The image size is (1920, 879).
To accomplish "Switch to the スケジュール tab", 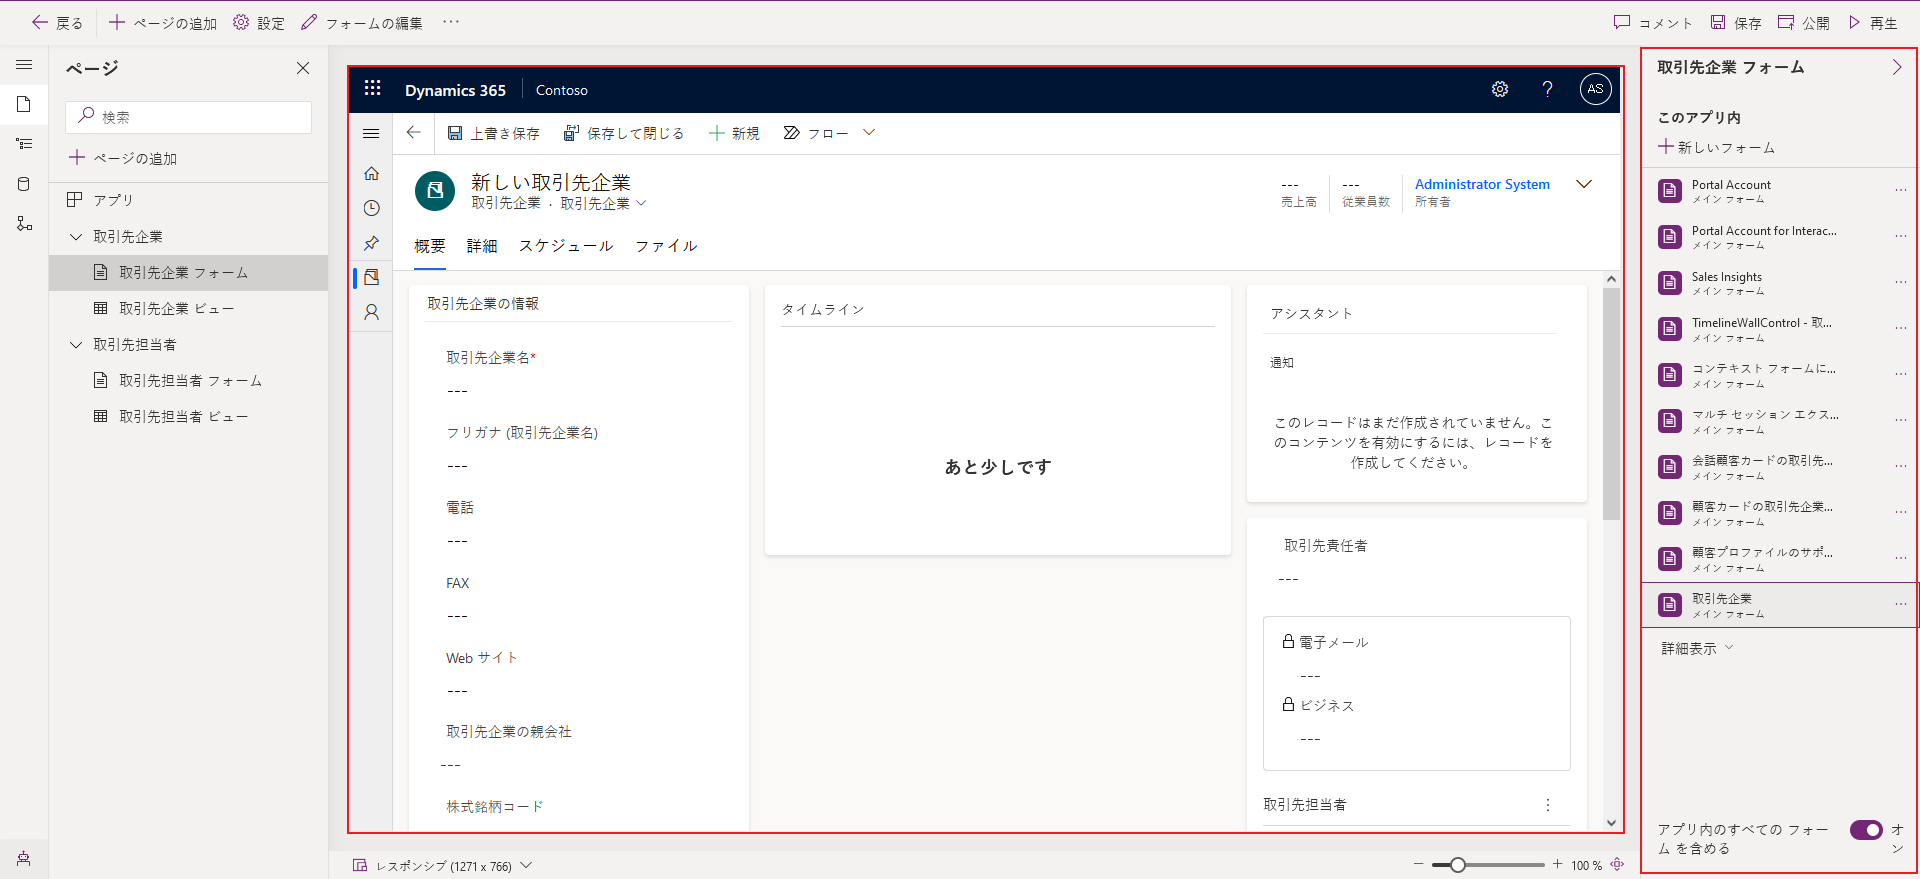I will click(x=565, y=246).
